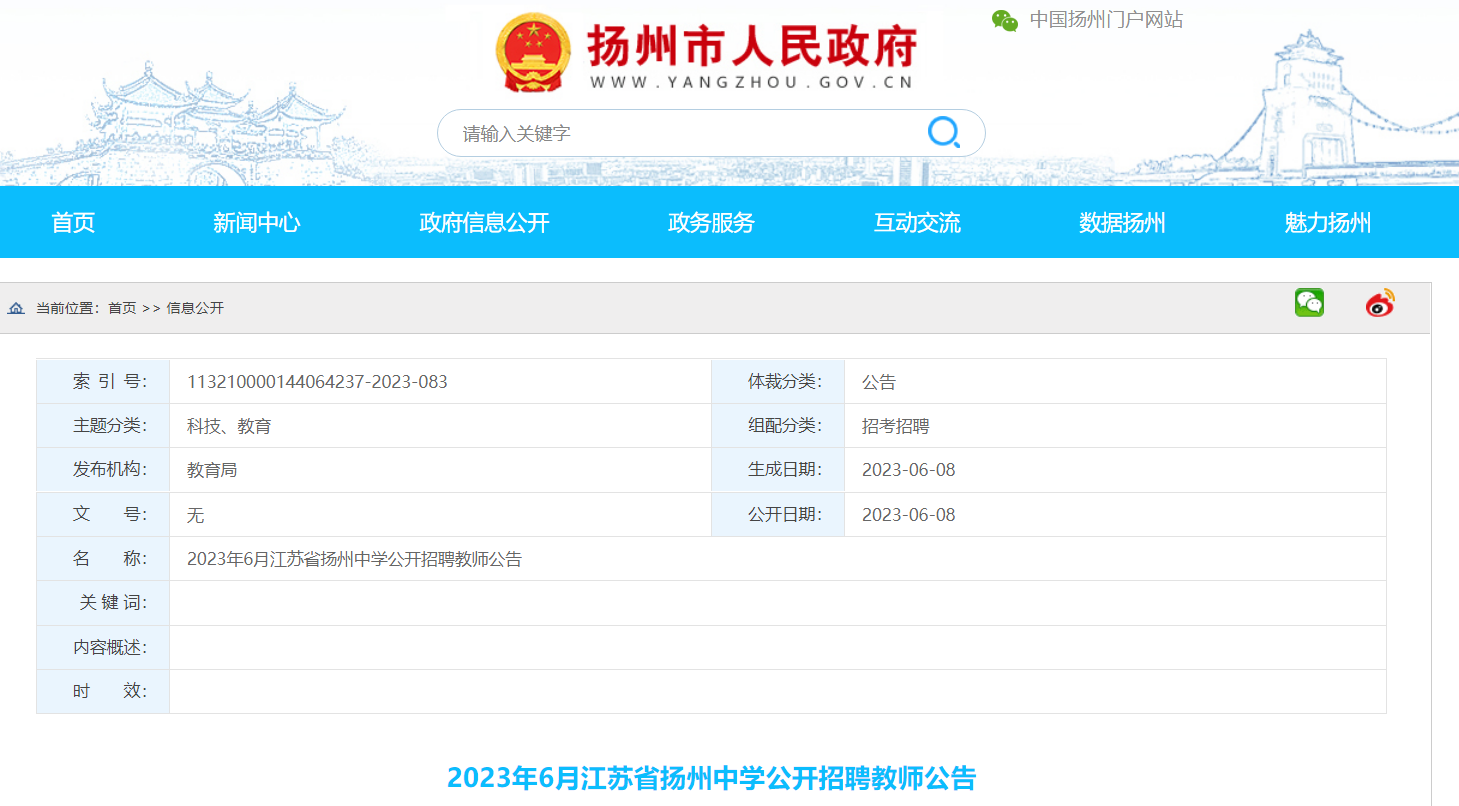
Task: Open the 新闻中心 navigation item
Action: click(256, 223)
